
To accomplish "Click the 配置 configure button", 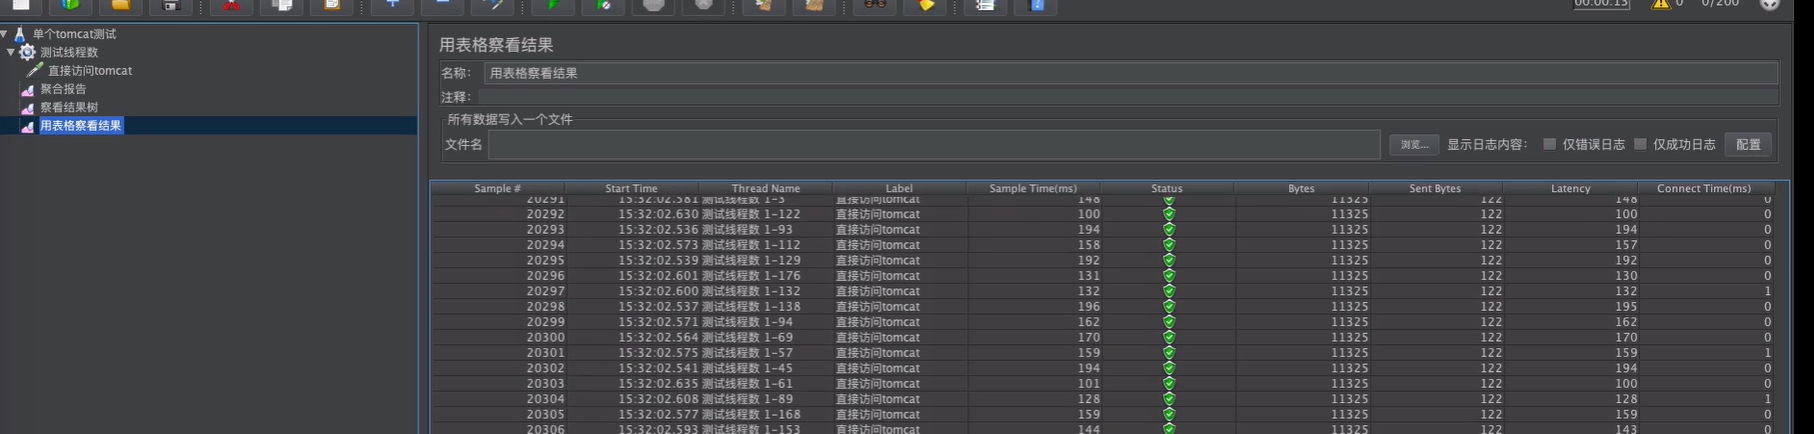I will click(x=1748, y=145).
